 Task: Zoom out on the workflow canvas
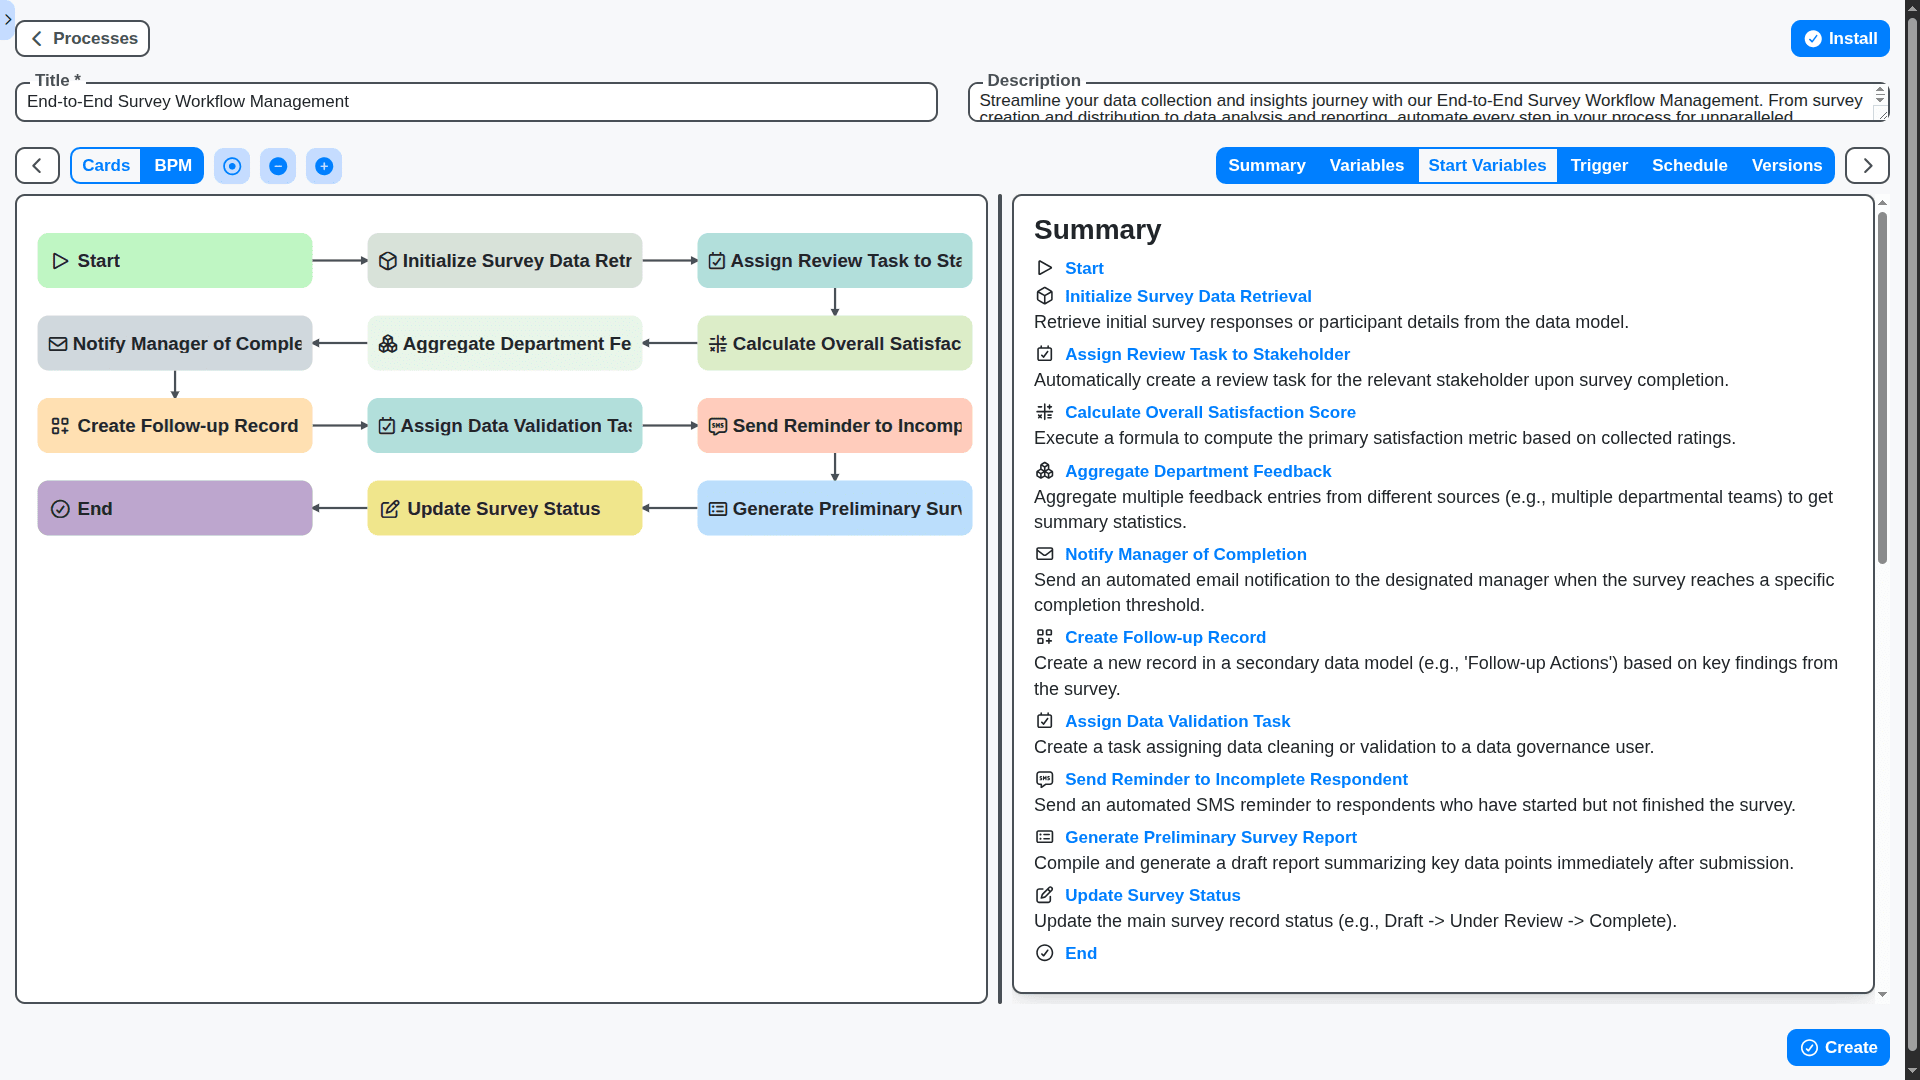click(x=278, y=166)
